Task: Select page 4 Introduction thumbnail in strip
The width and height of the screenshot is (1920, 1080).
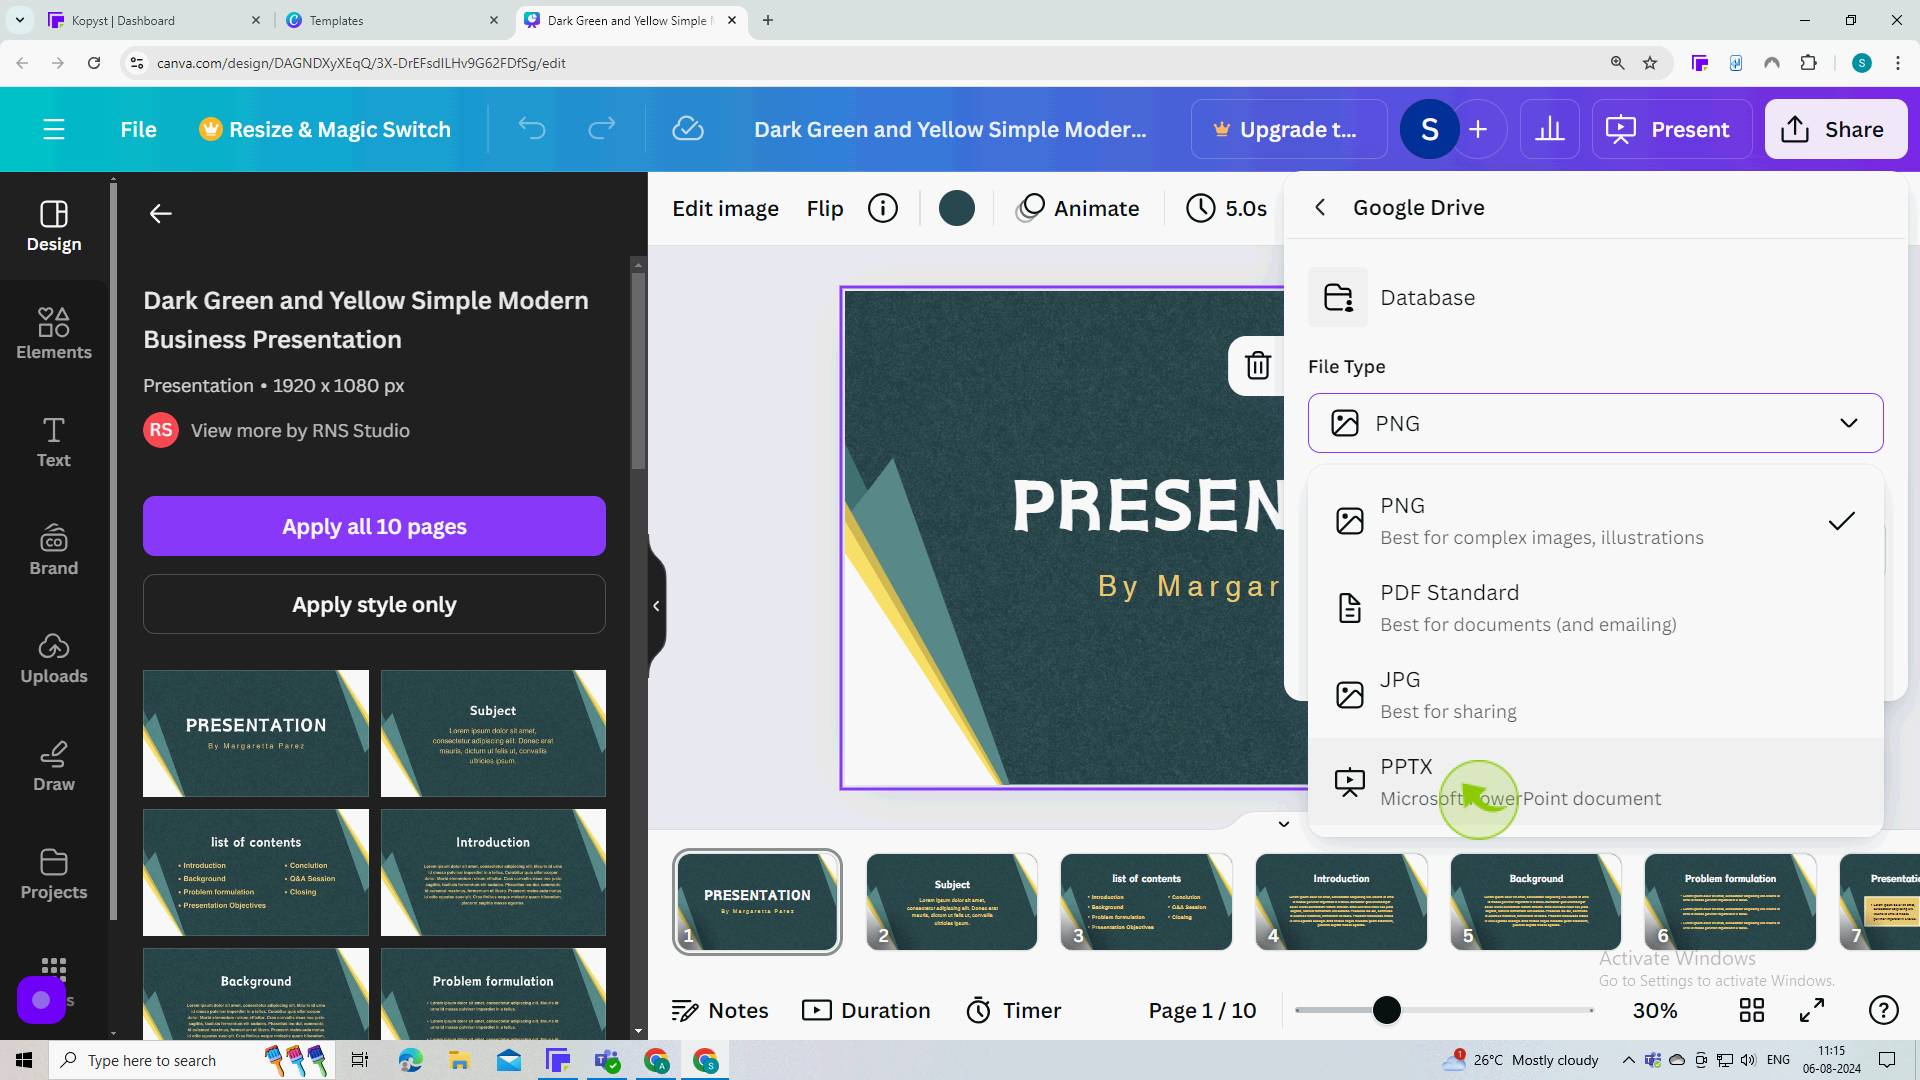Action: click(1341, 901)
